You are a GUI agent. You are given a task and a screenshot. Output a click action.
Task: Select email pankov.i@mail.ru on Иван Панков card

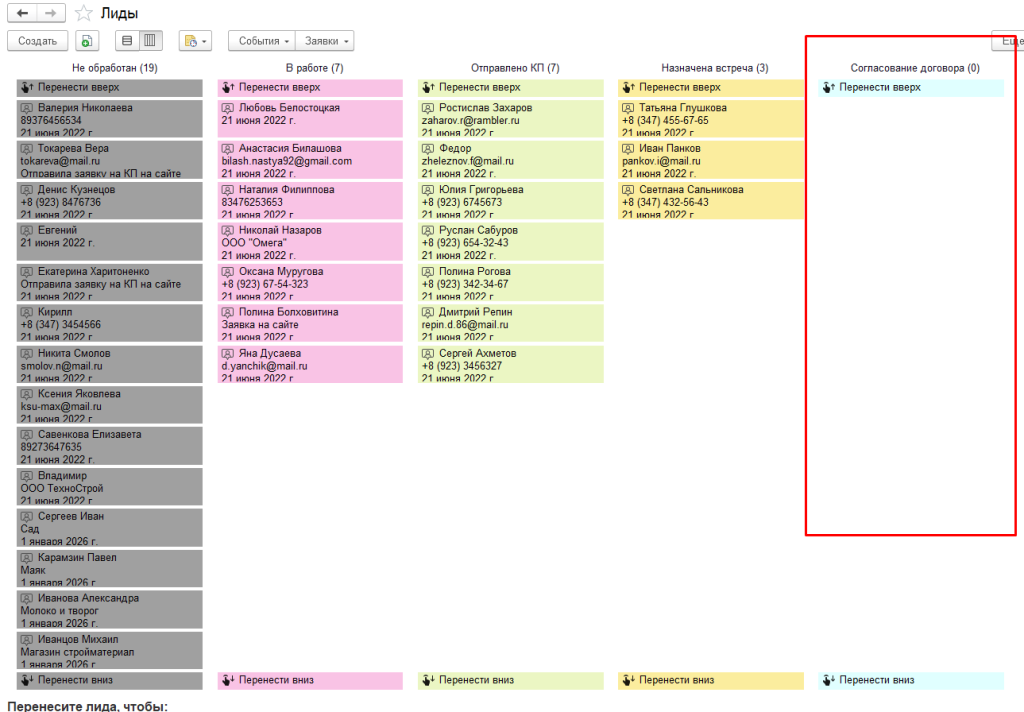click(661, 161)
